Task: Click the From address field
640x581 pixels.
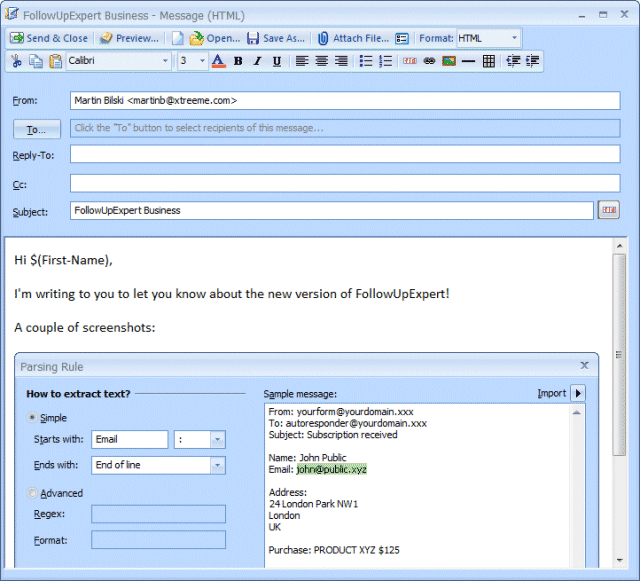Action: (x=345, y=100)
